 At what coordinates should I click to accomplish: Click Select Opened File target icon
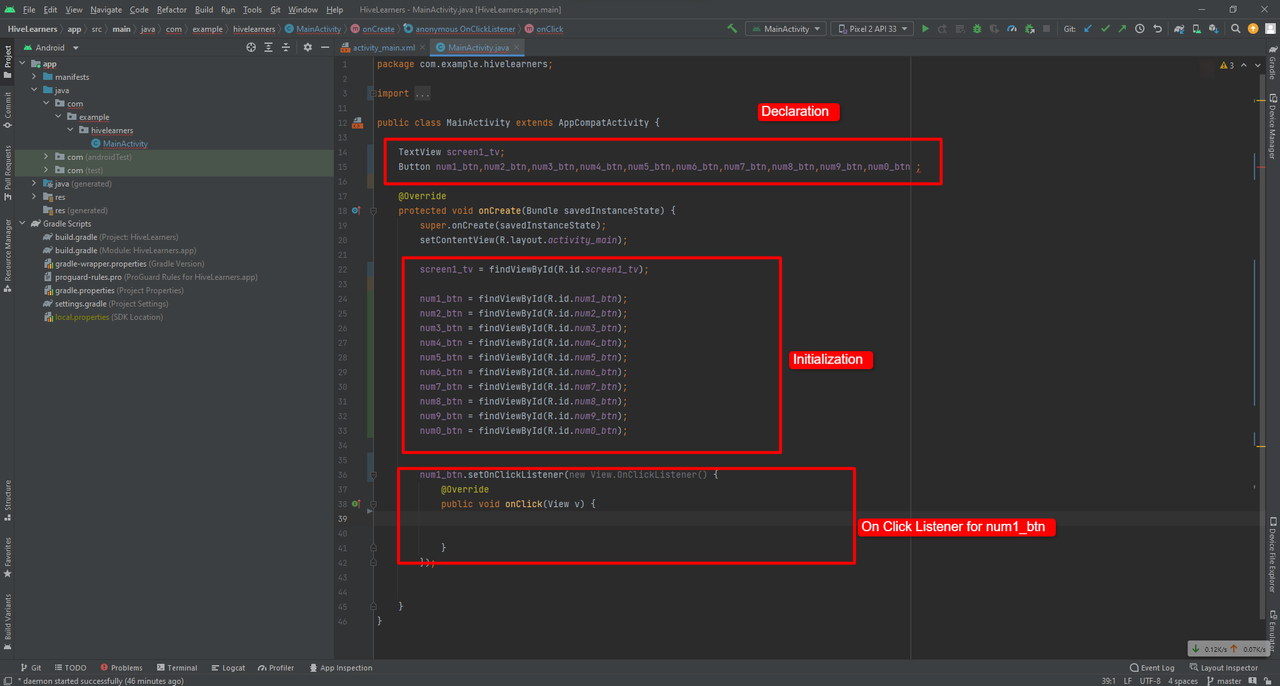251,47
